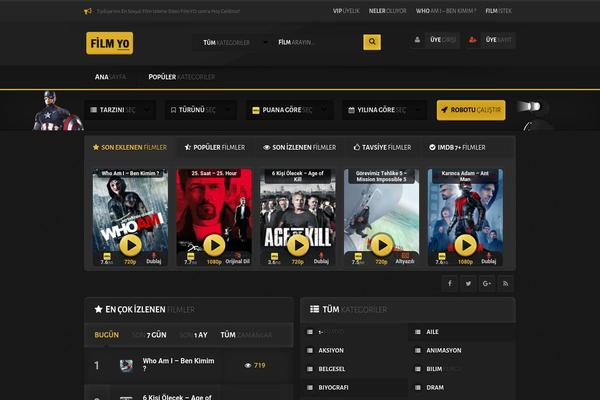This screenshot has width=600, height=400.
Task: Open the RSS feed icon
Action: pyautogui.click(x=505, y=284)
